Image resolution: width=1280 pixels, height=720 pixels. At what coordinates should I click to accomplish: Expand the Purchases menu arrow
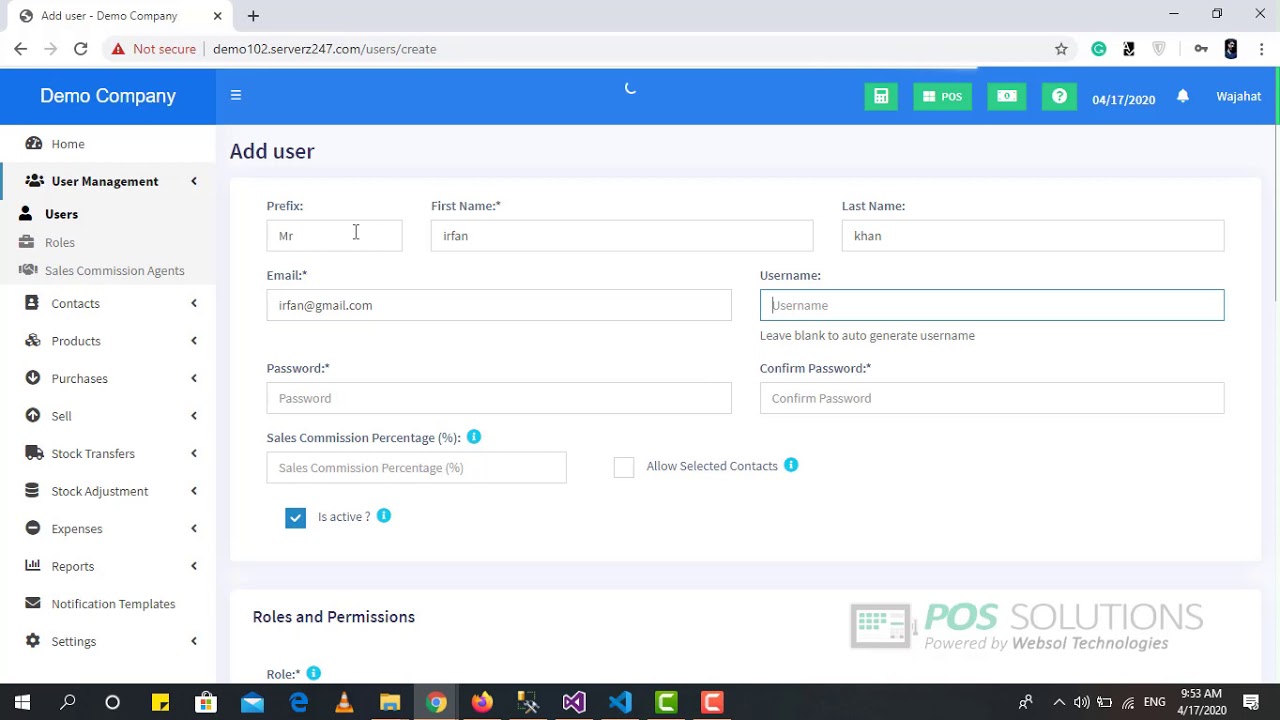(x=194, y=378)
